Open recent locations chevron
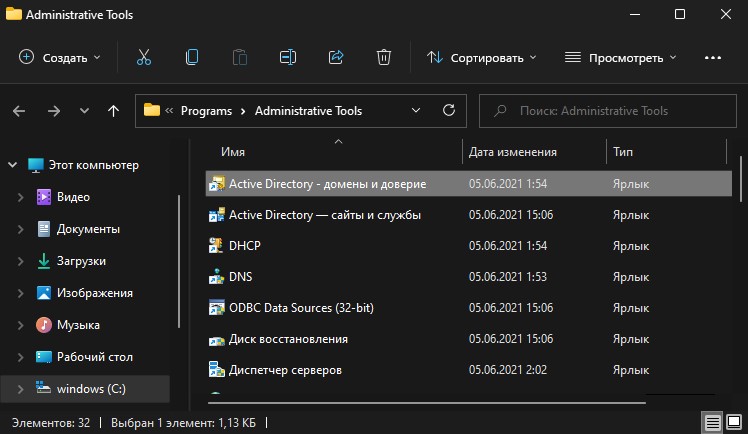The width and height of the screenshot is (748, 434). 84,111
